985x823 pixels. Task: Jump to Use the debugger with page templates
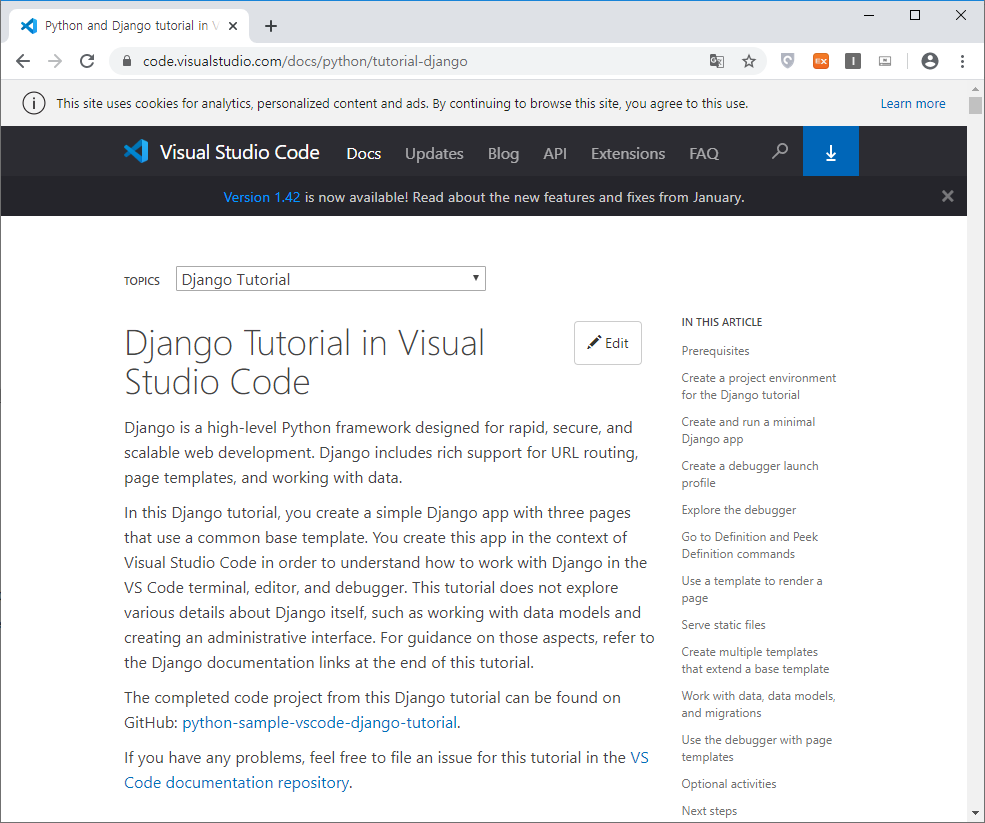click(x=756, y=748)
